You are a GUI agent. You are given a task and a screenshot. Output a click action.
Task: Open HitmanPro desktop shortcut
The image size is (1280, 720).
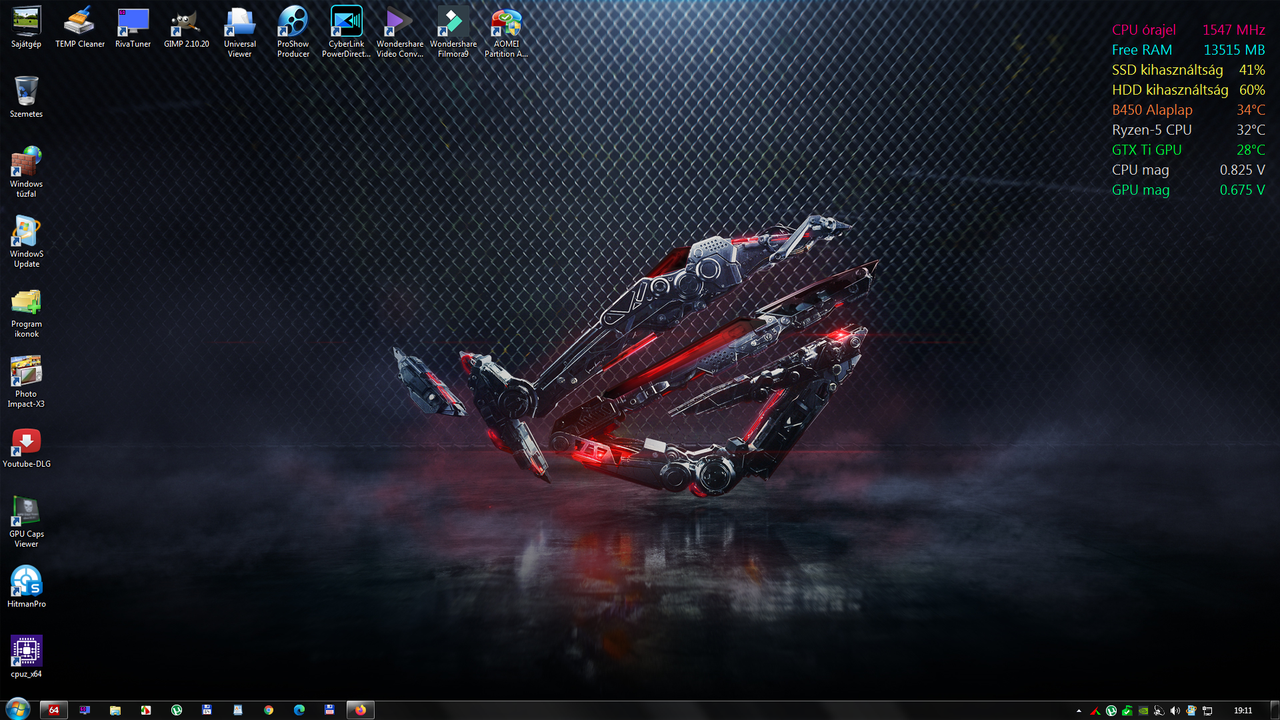pos(26,587)
